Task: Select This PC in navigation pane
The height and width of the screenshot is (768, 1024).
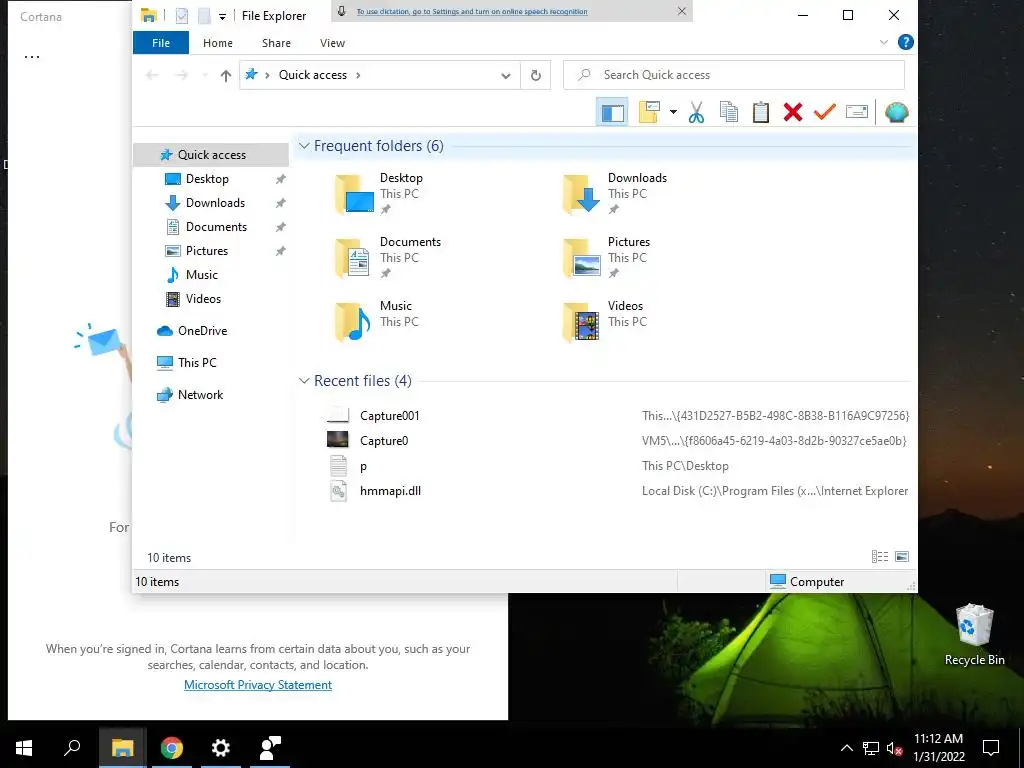Action: coord(197,363)
